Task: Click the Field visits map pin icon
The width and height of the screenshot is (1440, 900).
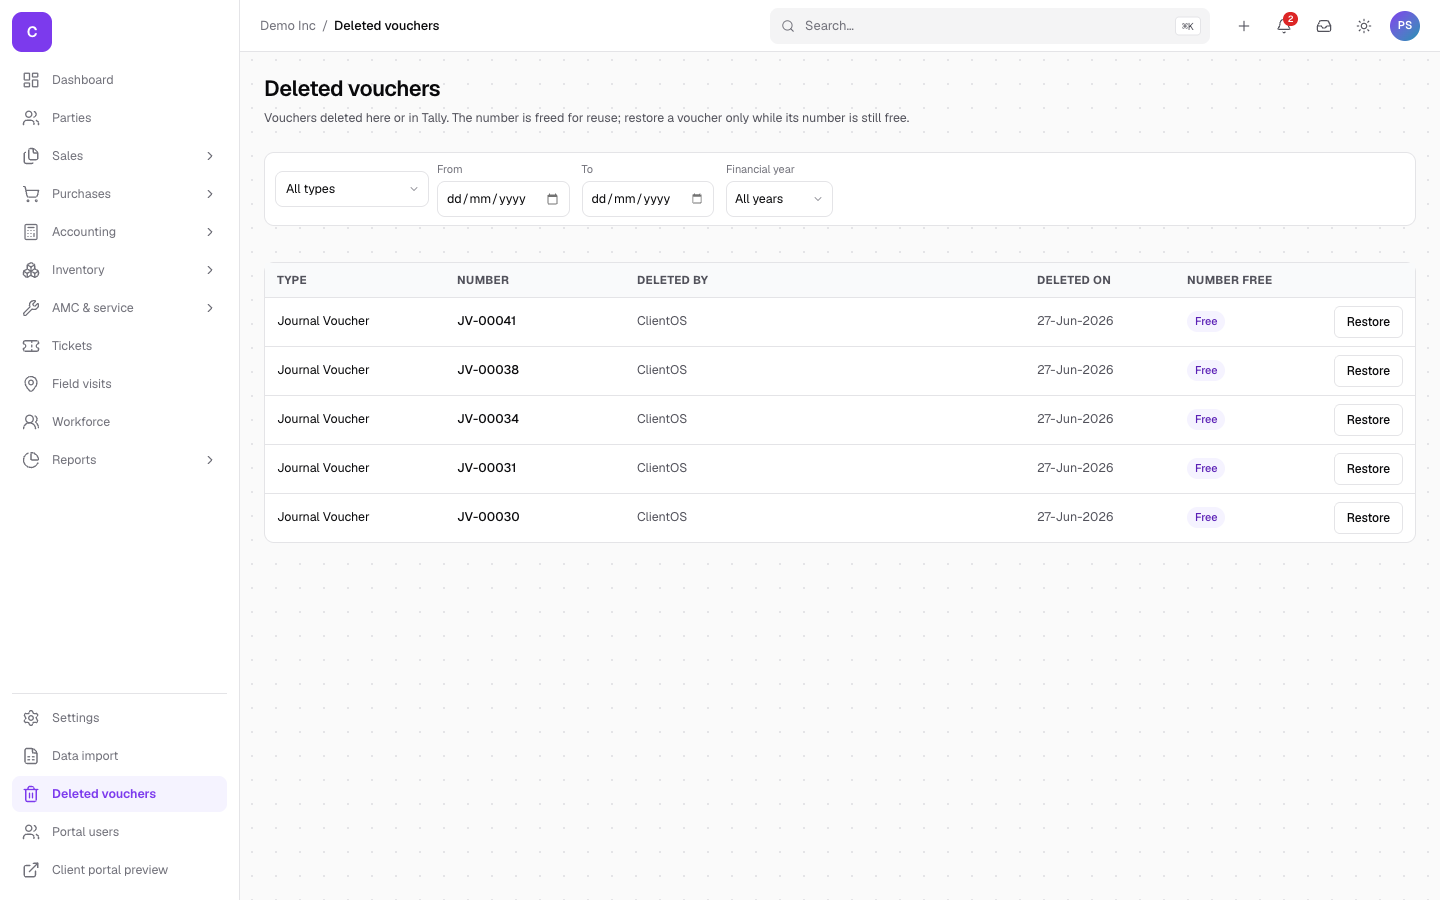Action: click(31, 384)
